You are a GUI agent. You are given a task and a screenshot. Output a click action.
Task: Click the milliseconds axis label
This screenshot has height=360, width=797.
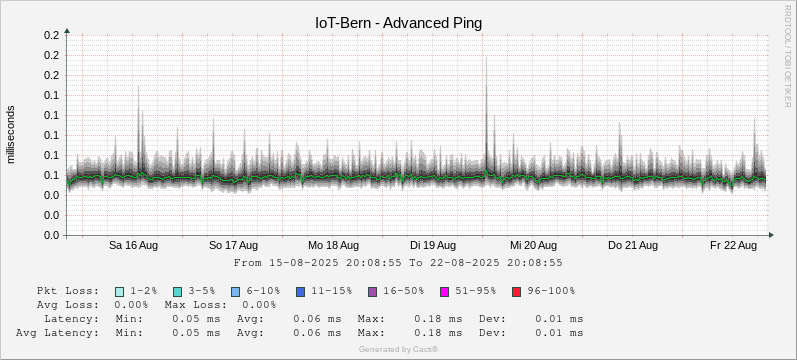(11, 135)
